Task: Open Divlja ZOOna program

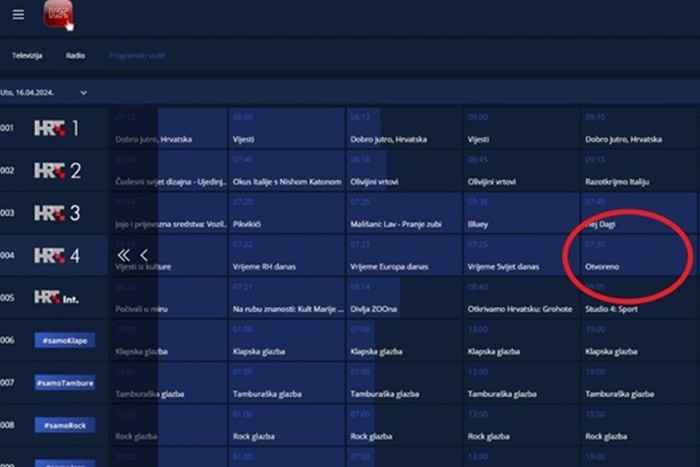Action: pos(404,298)
